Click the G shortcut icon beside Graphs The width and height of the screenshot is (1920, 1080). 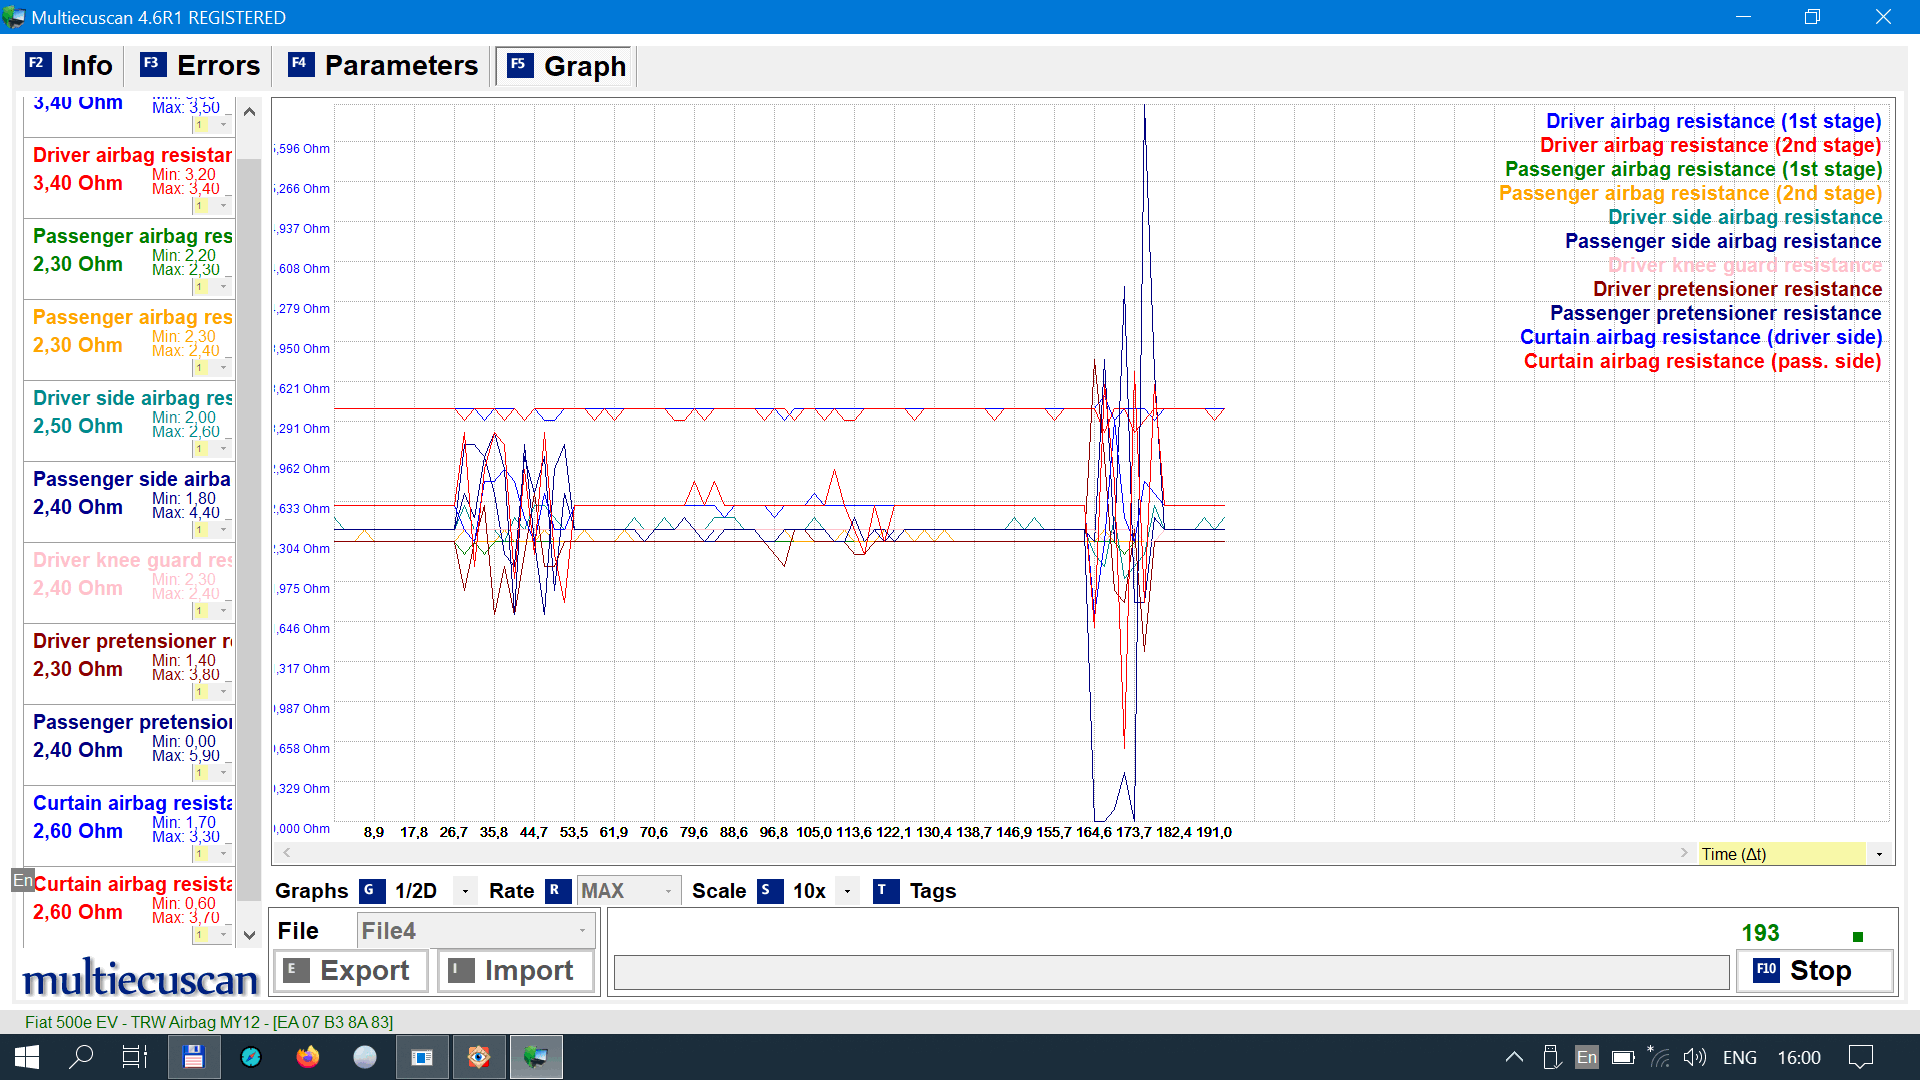coord(372,890)
